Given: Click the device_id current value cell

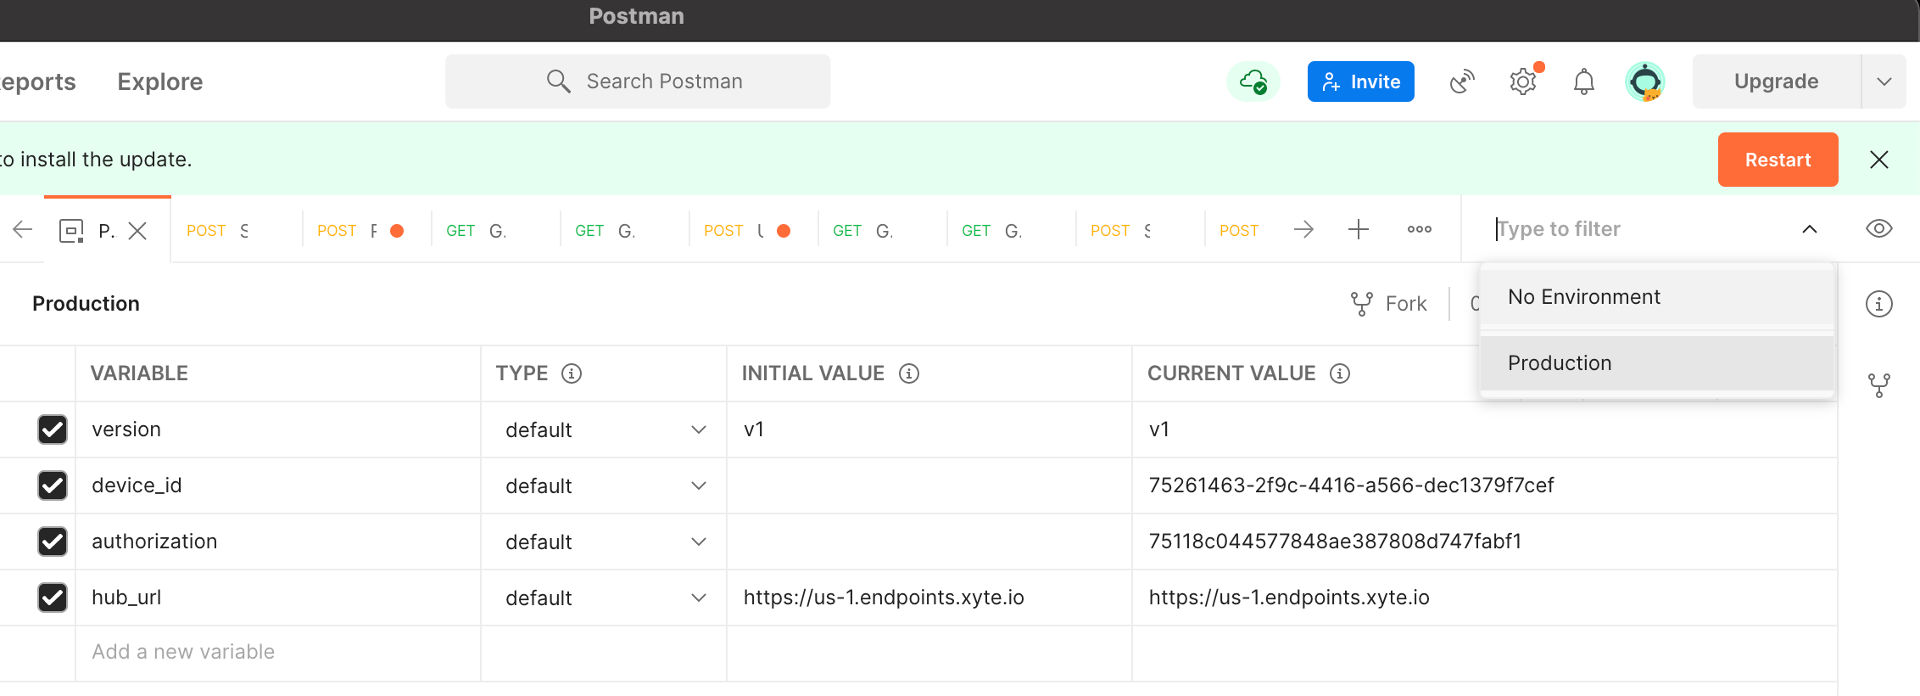Looking at the screenshot, I should [1484, 486].
